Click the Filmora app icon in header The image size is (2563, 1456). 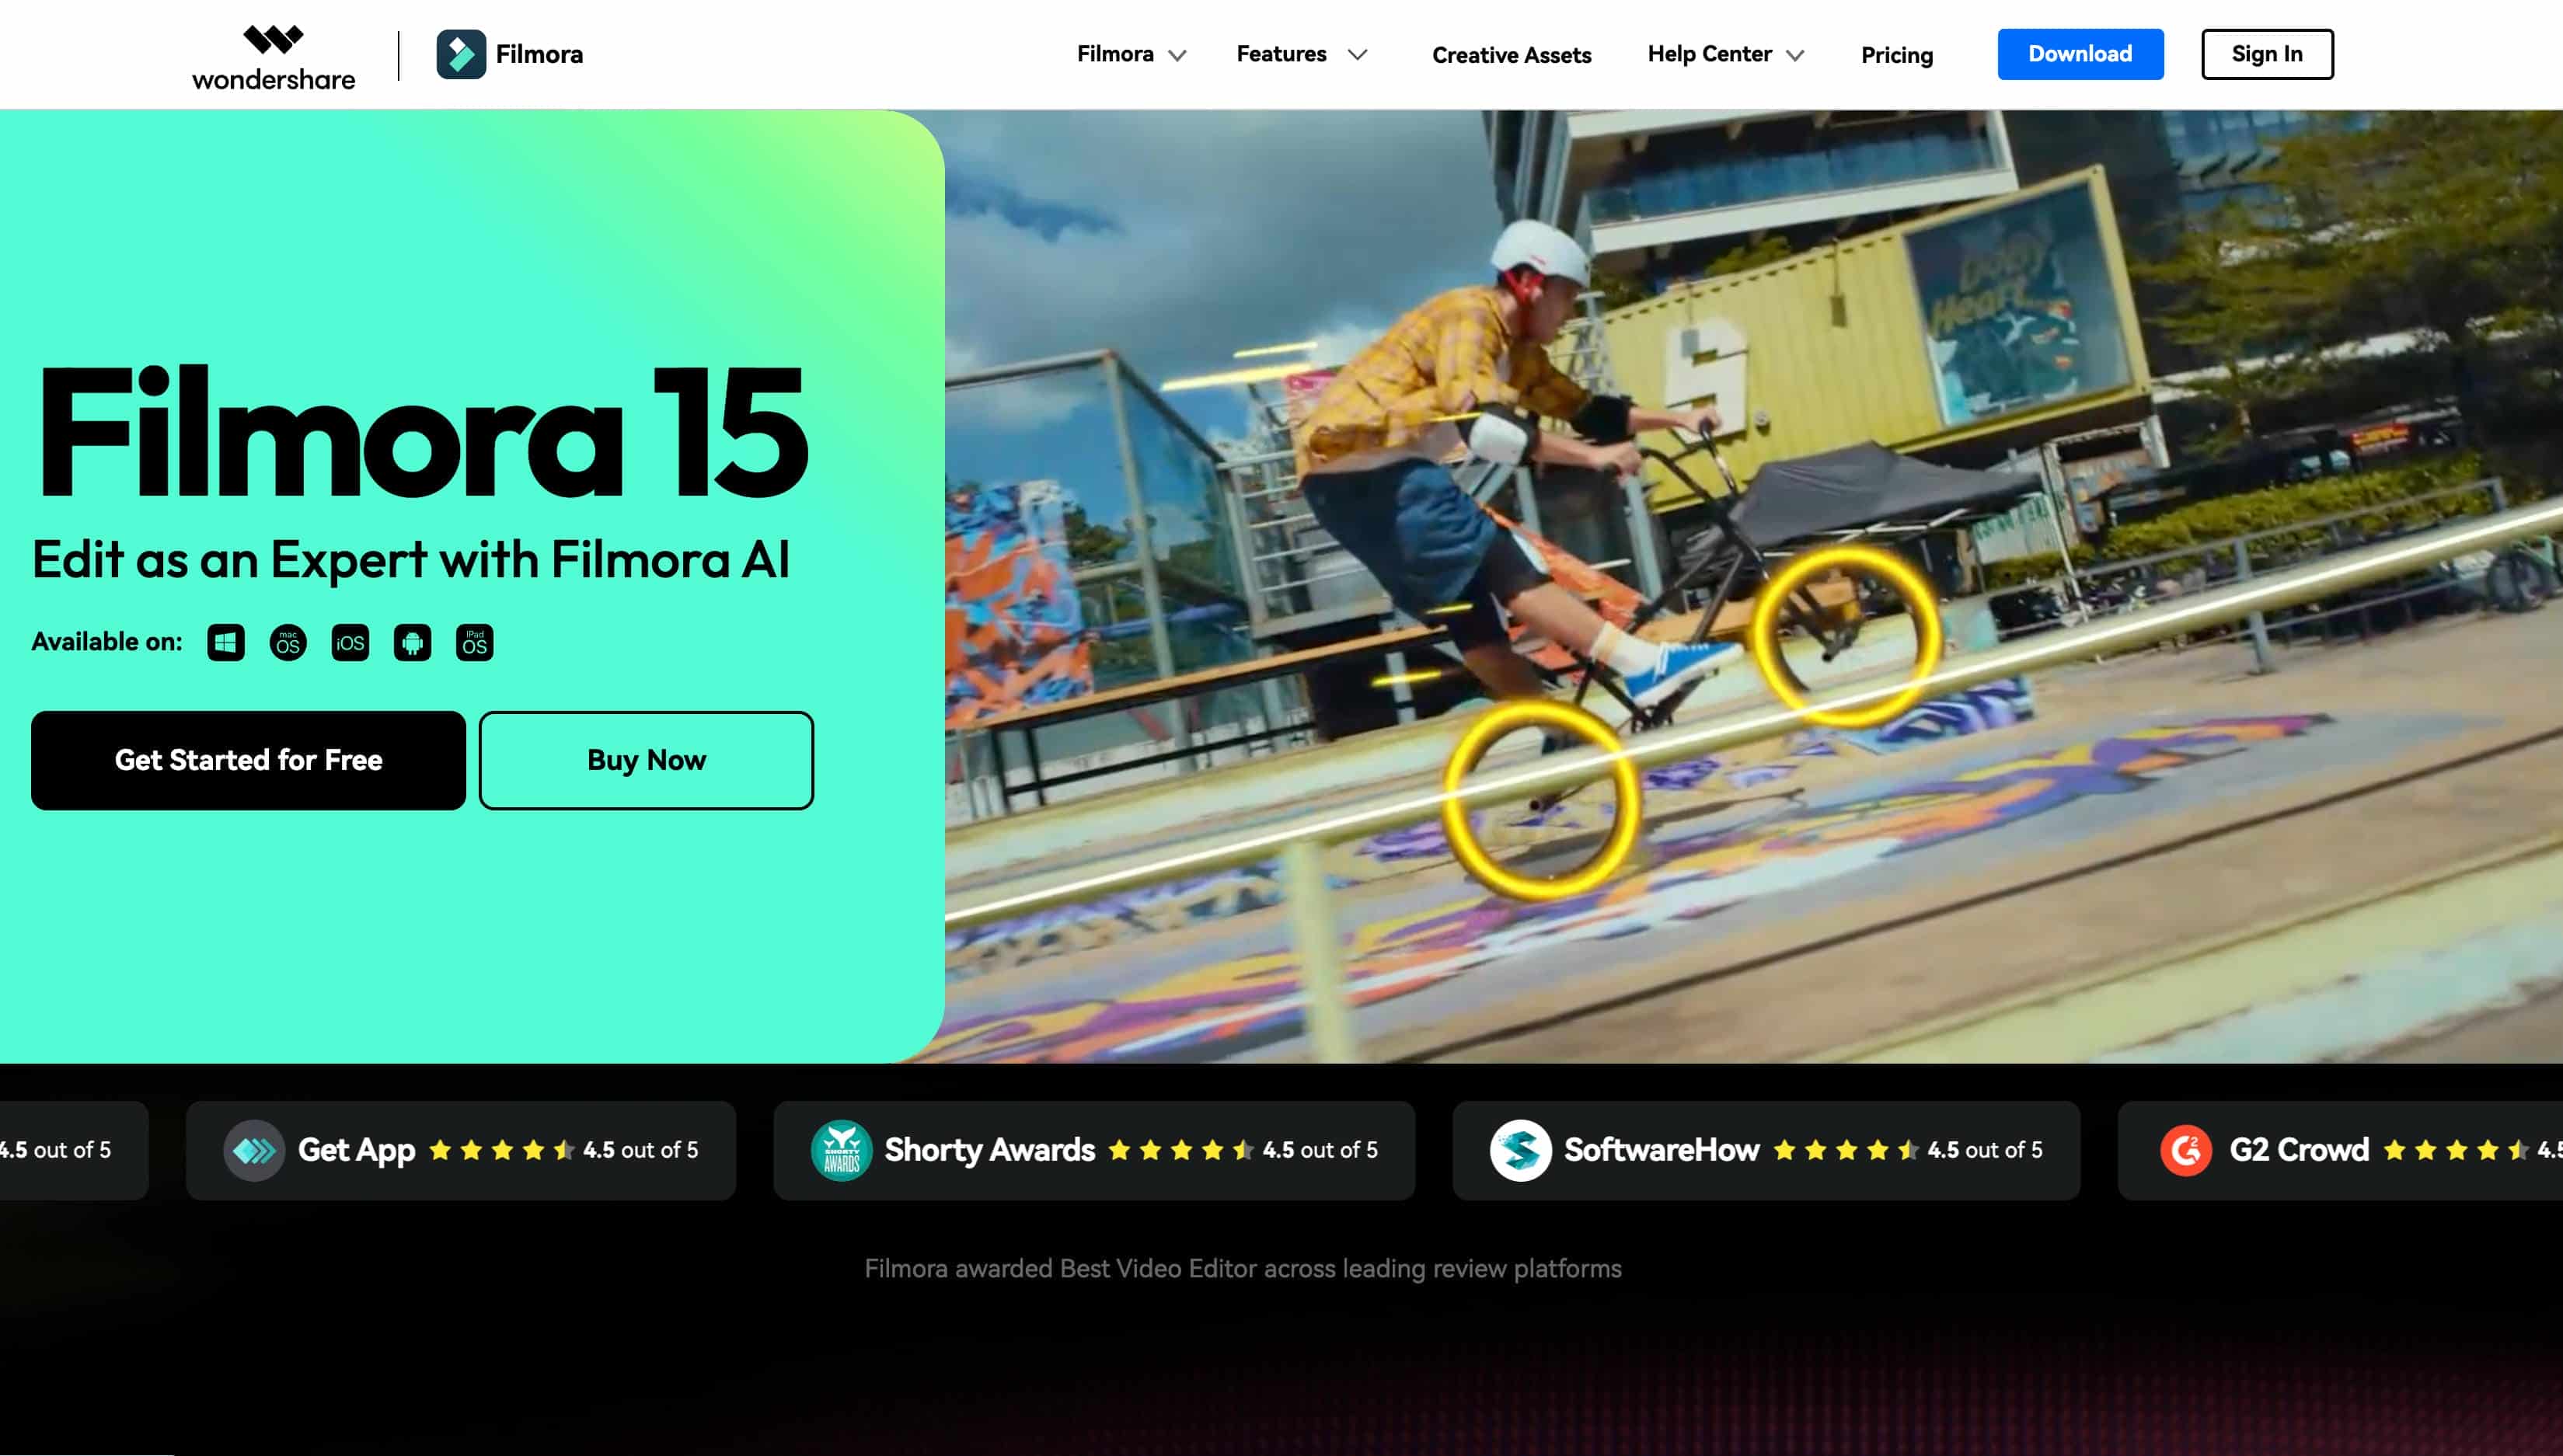pos(461,54)
